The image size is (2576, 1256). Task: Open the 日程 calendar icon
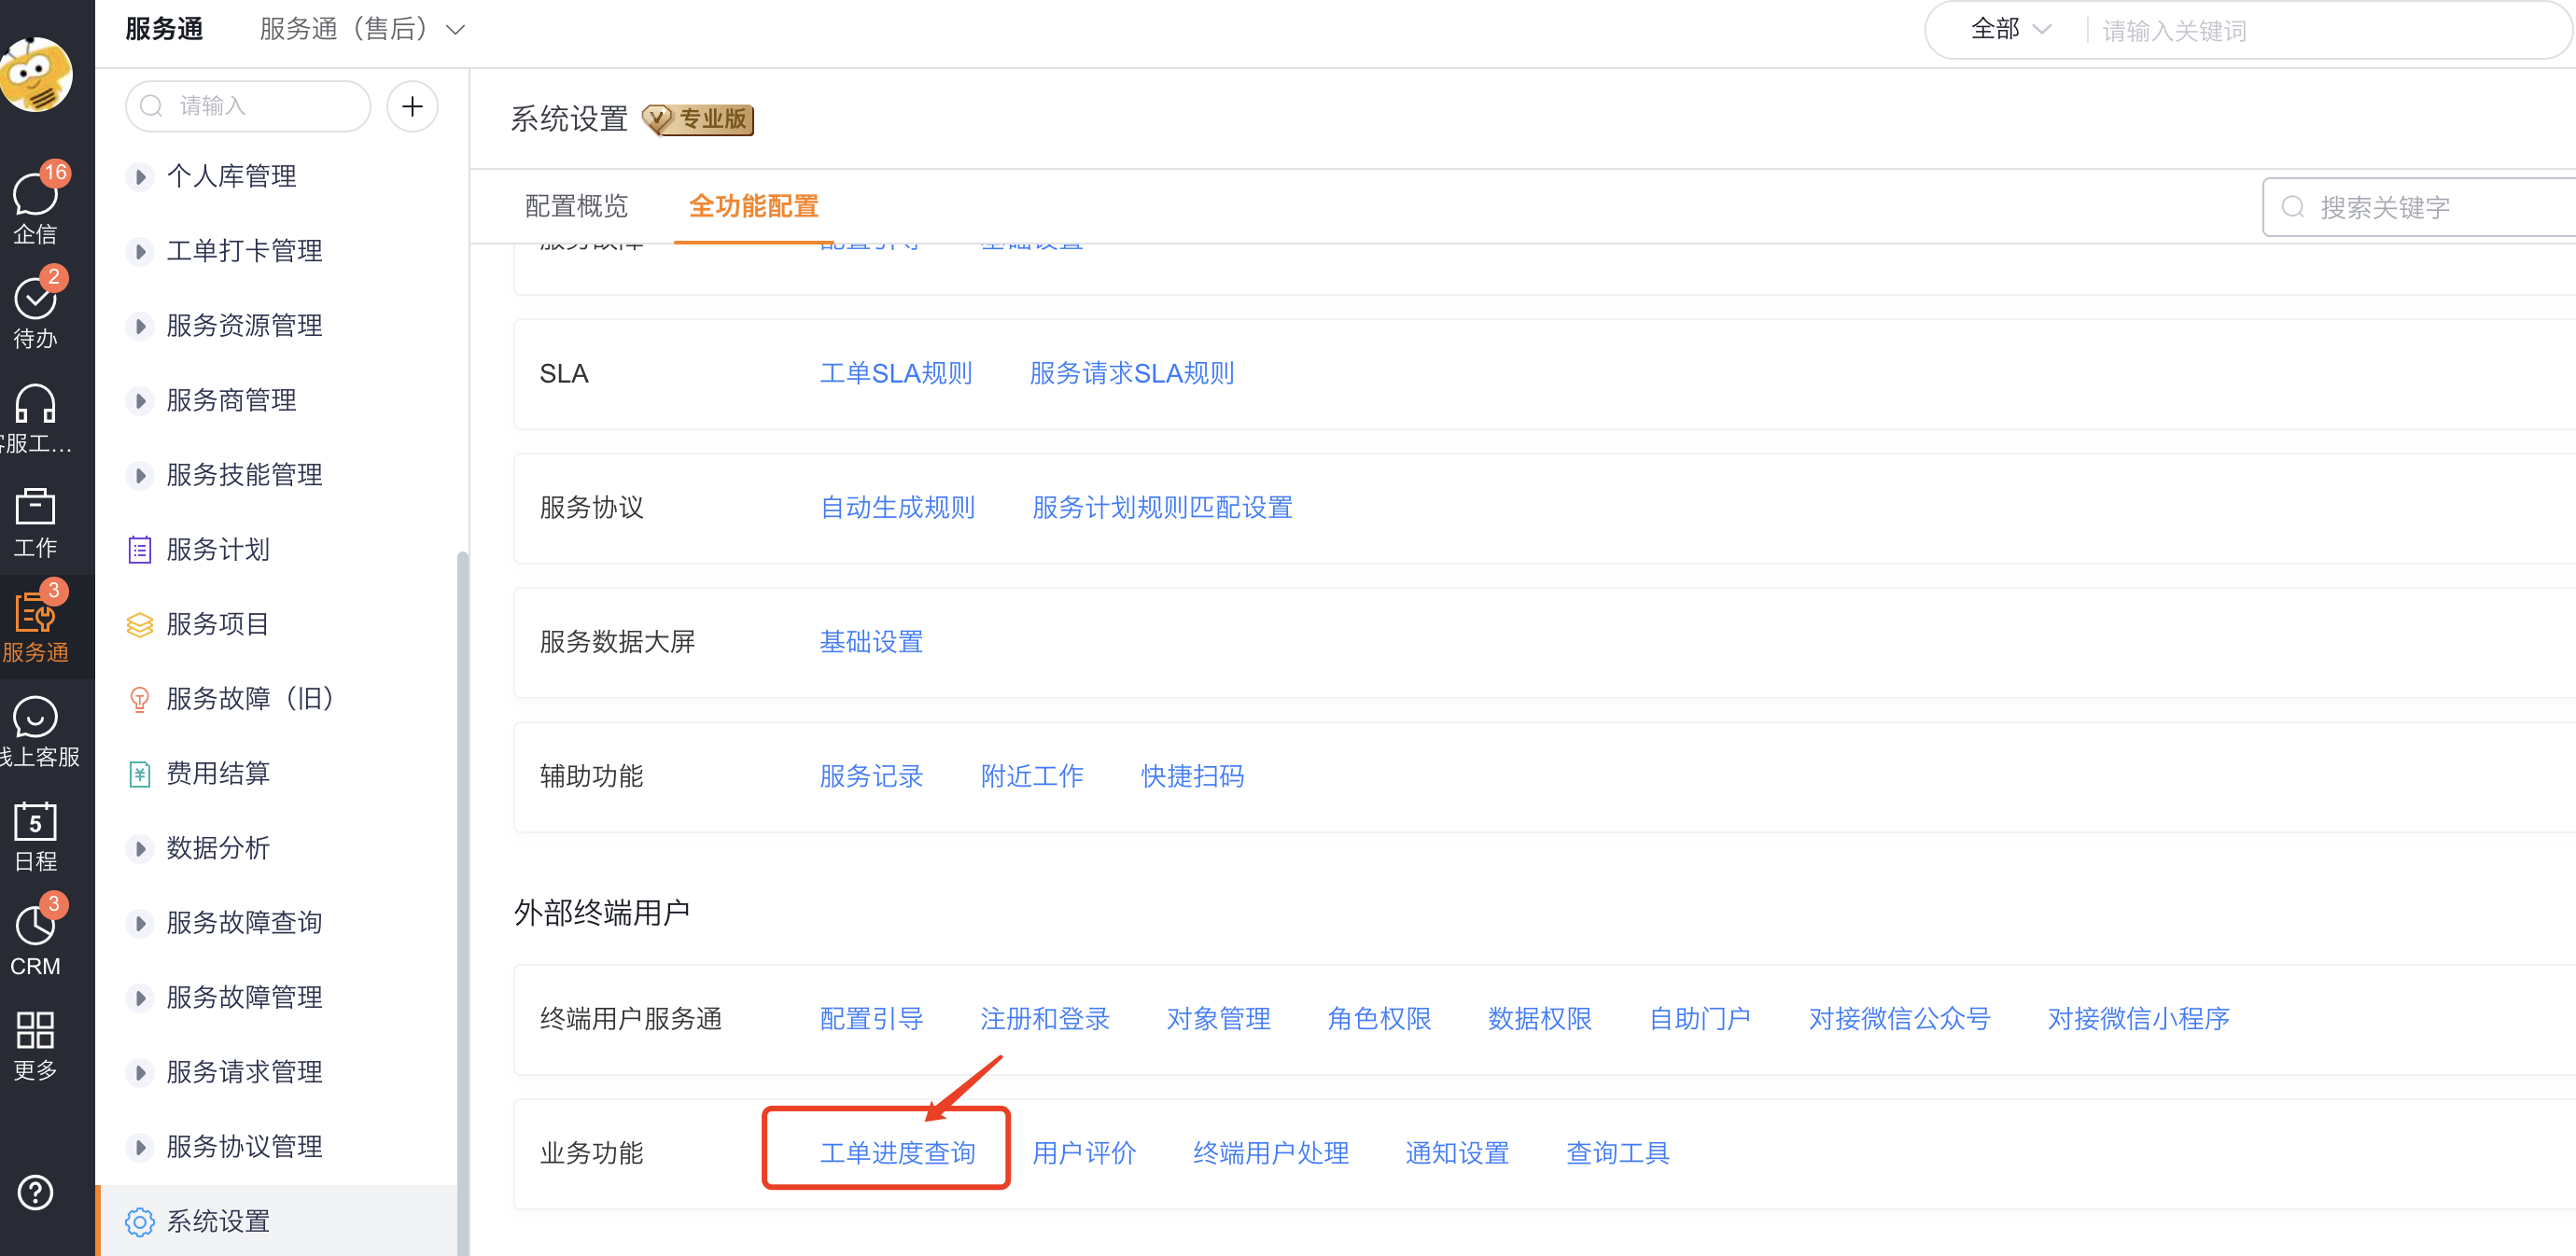35,822
